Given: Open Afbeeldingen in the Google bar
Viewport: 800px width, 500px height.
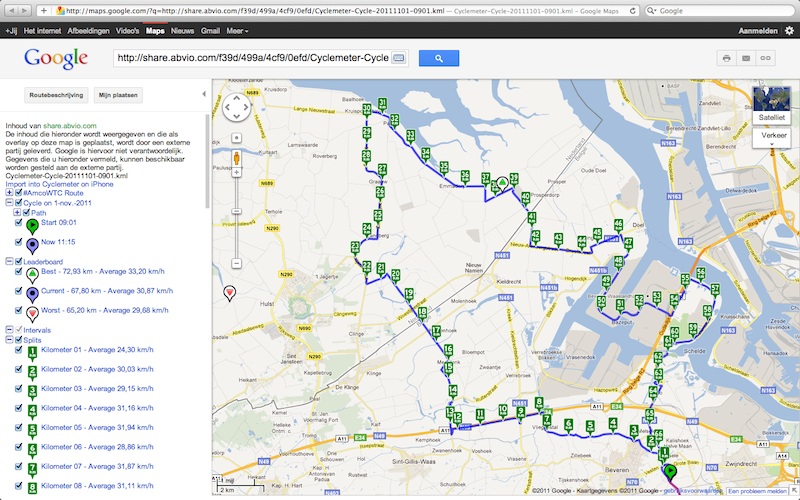Looking at the screenshot, I should (x=88, y=31).
